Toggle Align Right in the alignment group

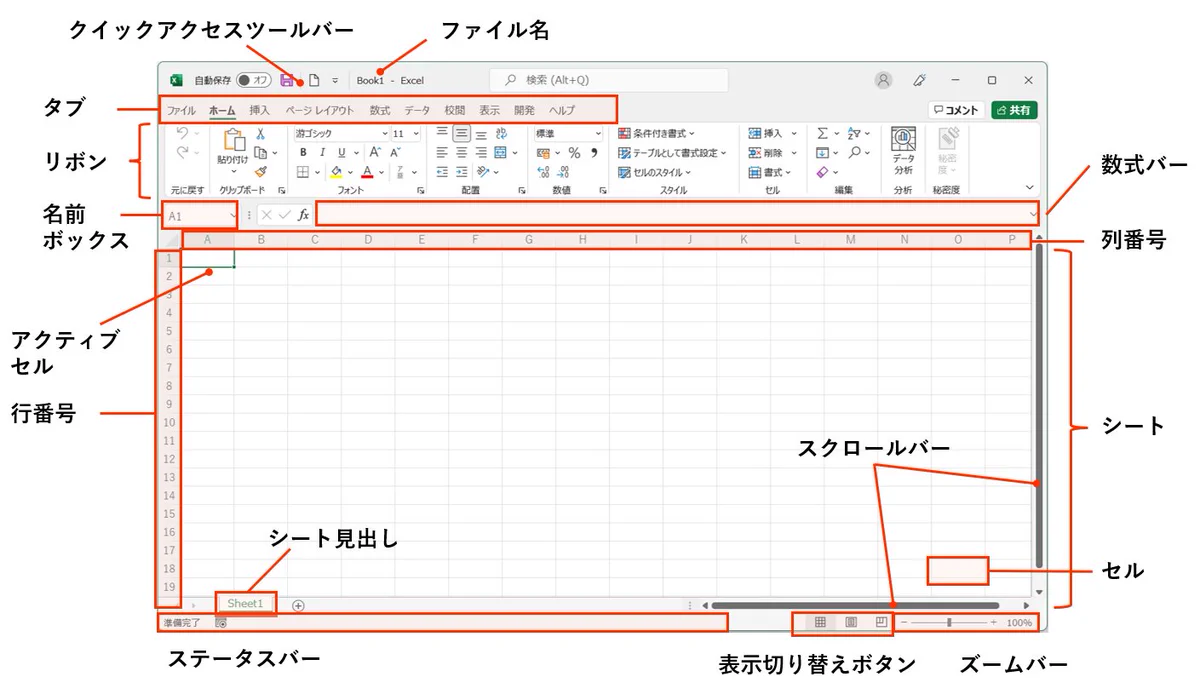(481, 152)
